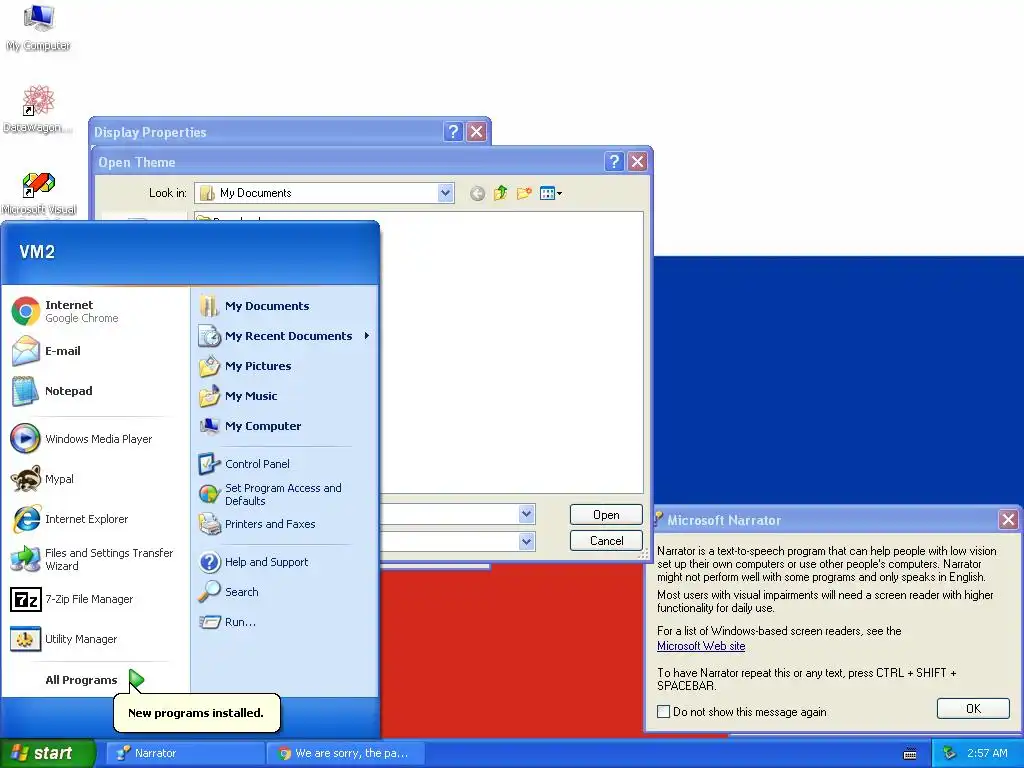Click the VM2 user name header
The width and height of the screenshot is (1024, 768).
click(x=37, y=251)
